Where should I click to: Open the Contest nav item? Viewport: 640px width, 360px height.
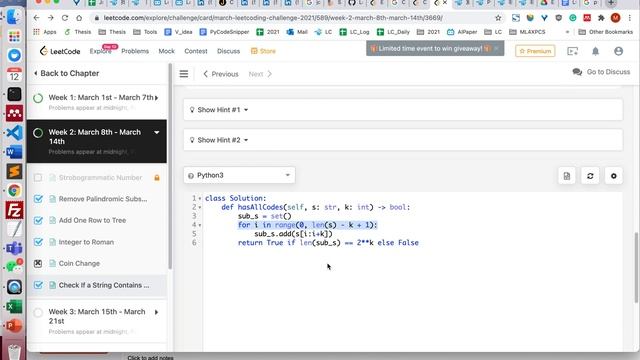click(x=196, y=51)
